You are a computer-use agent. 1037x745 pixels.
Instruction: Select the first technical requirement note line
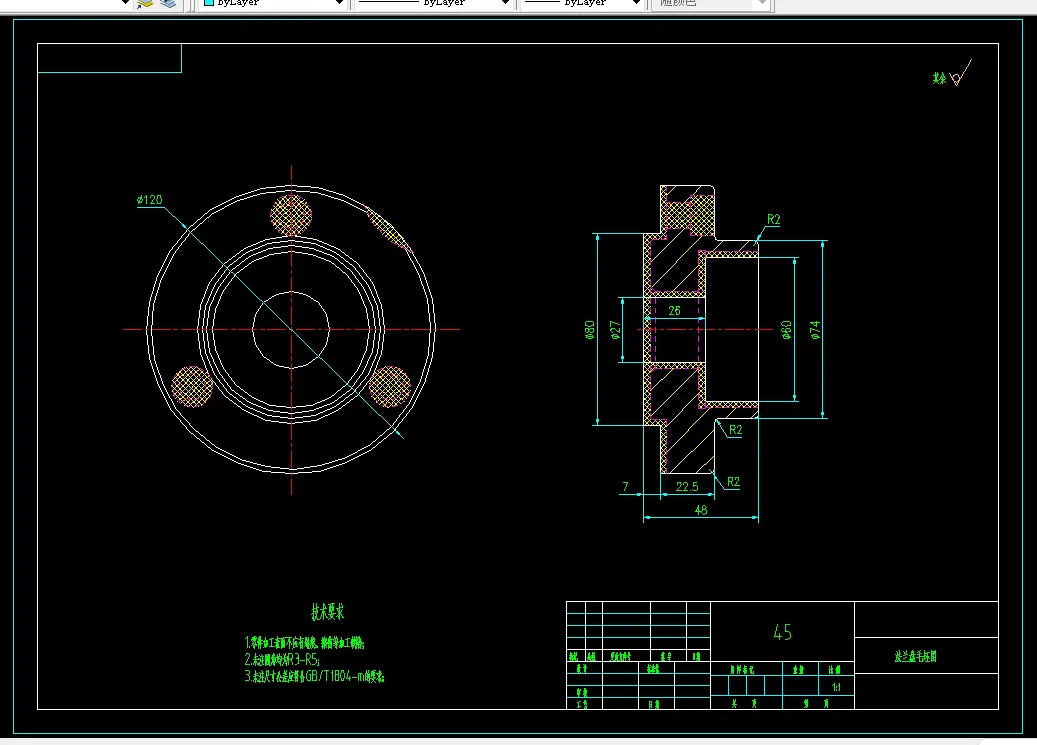pyautogui.click(x=304, y=642)
